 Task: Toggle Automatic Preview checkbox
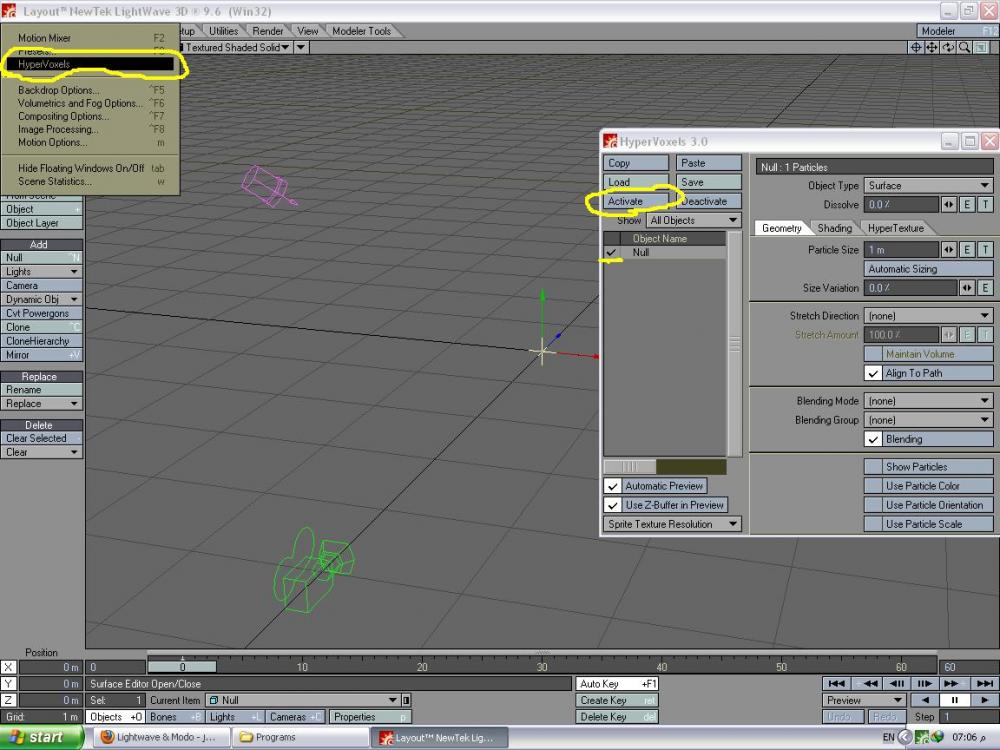pos(612,486)
